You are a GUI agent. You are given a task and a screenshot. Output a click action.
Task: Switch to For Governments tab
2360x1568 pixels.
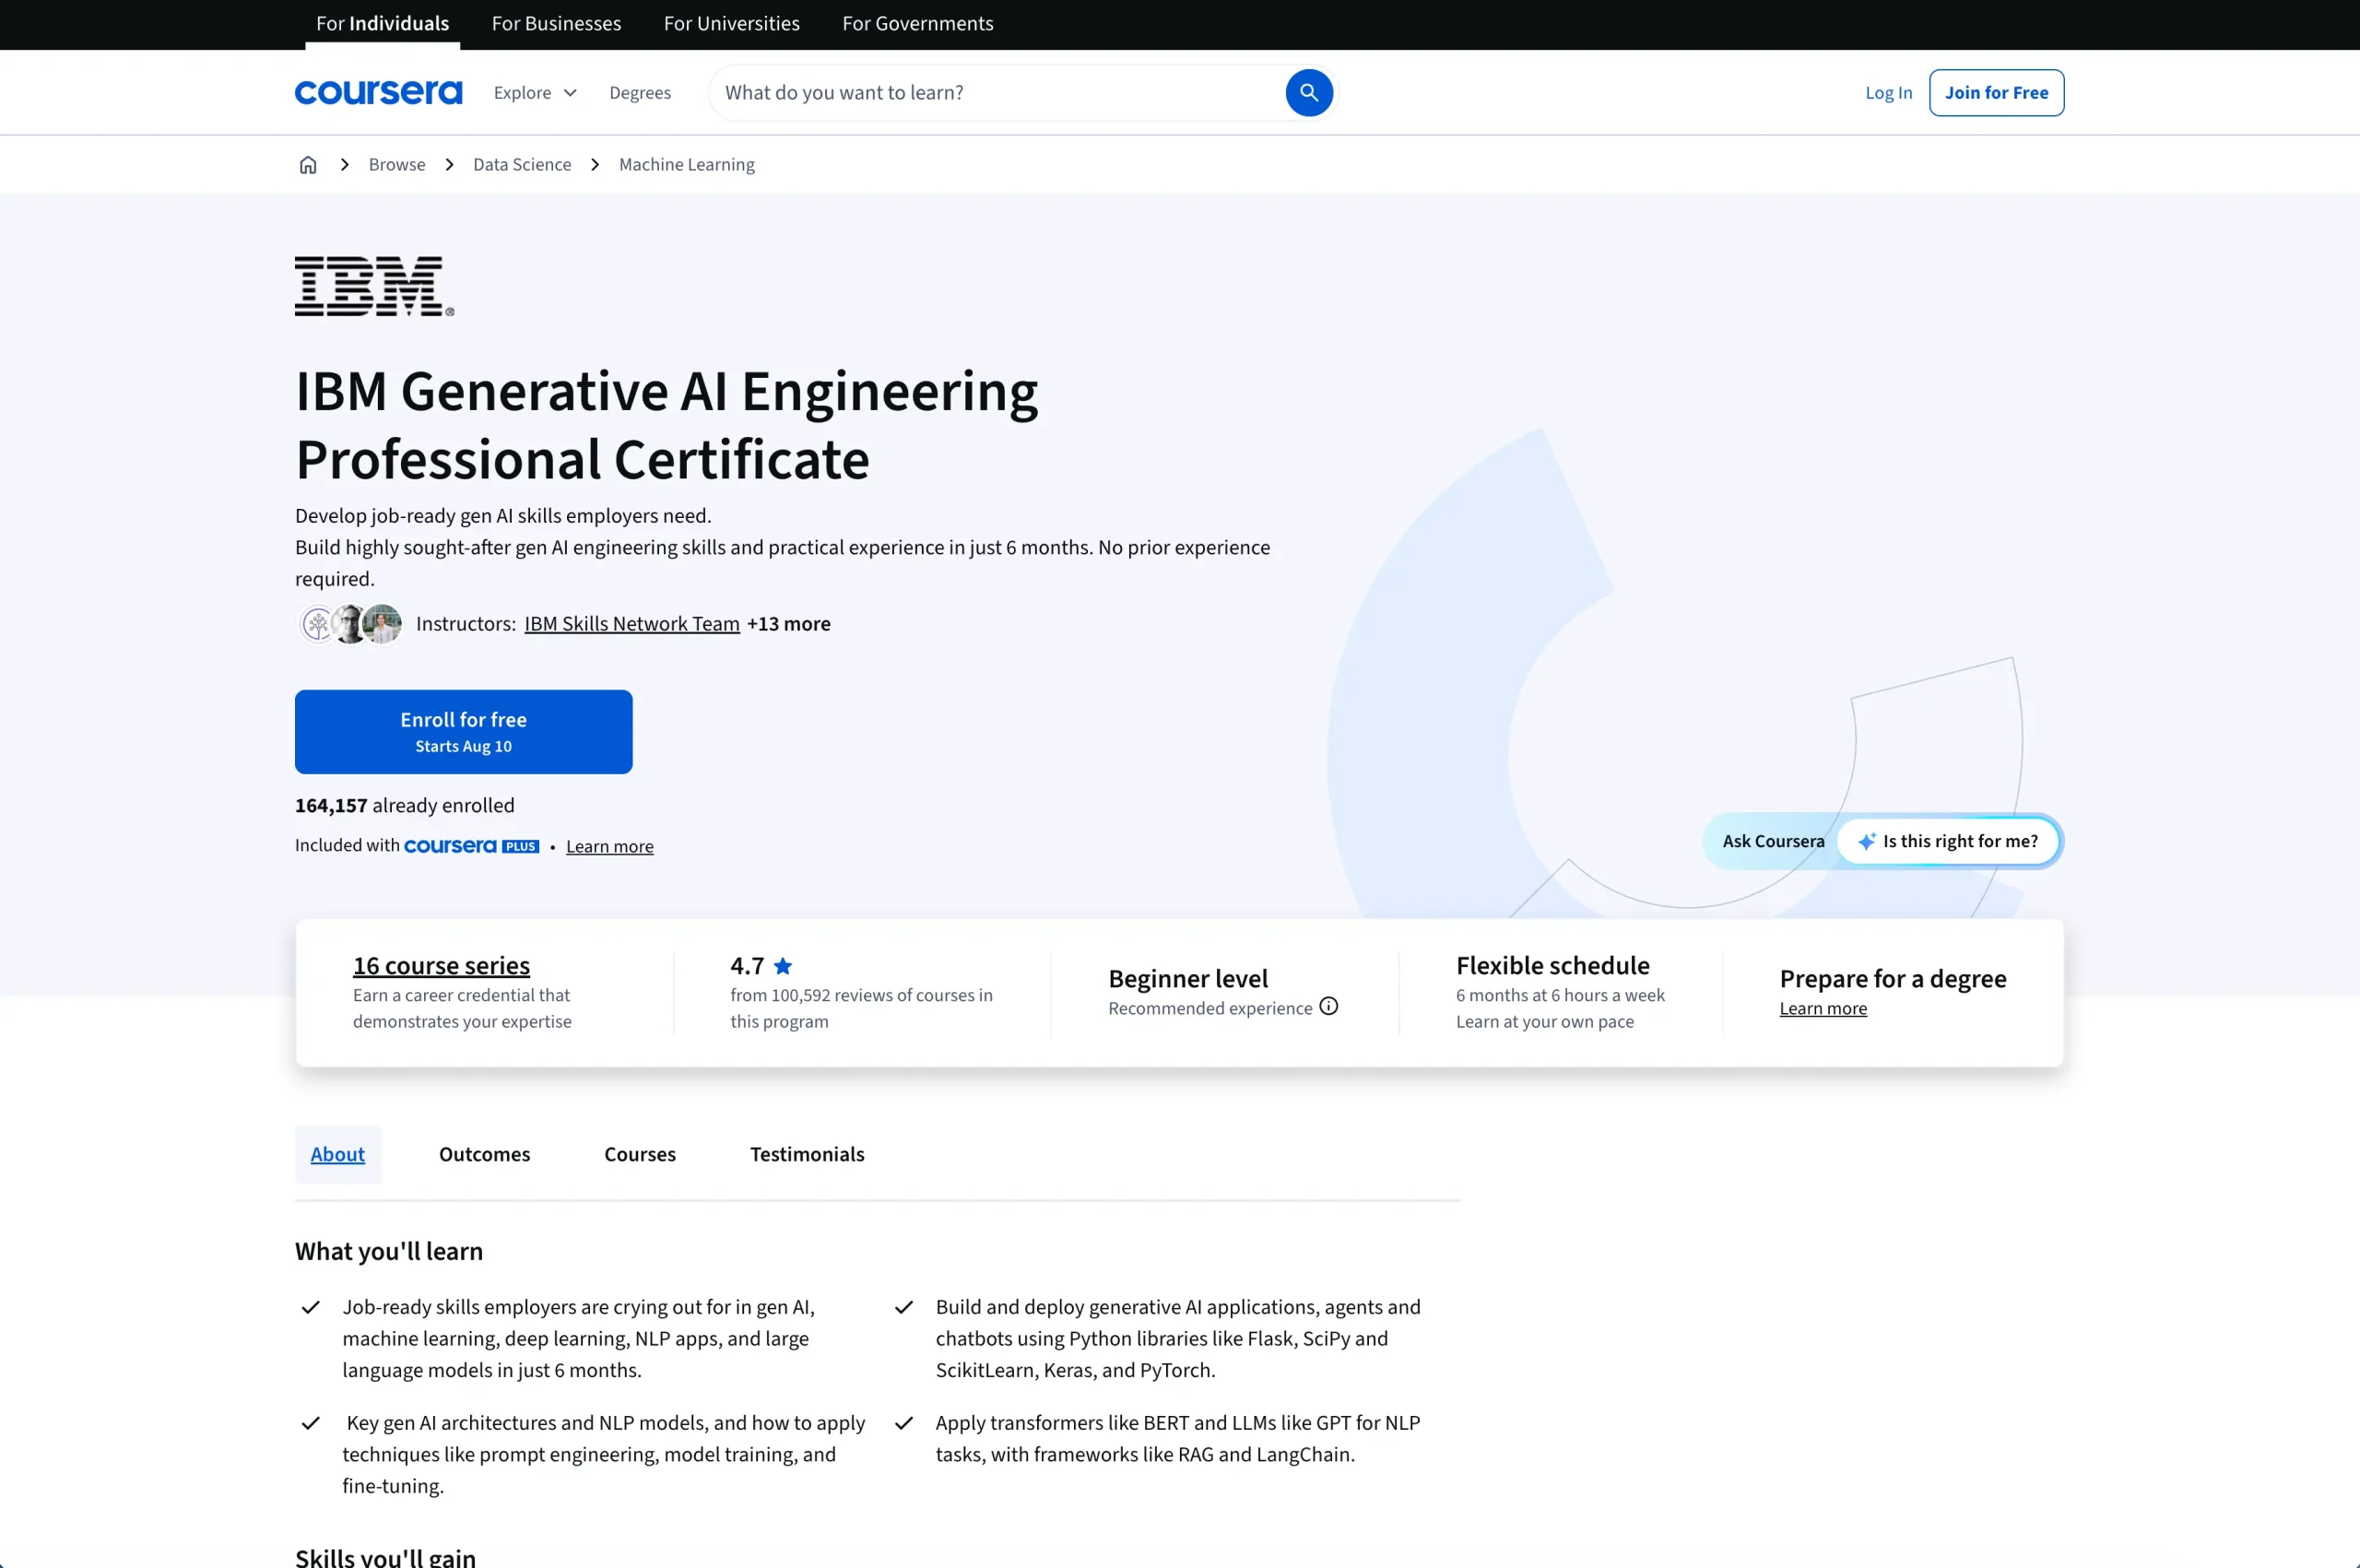click(x=917, y=23)
